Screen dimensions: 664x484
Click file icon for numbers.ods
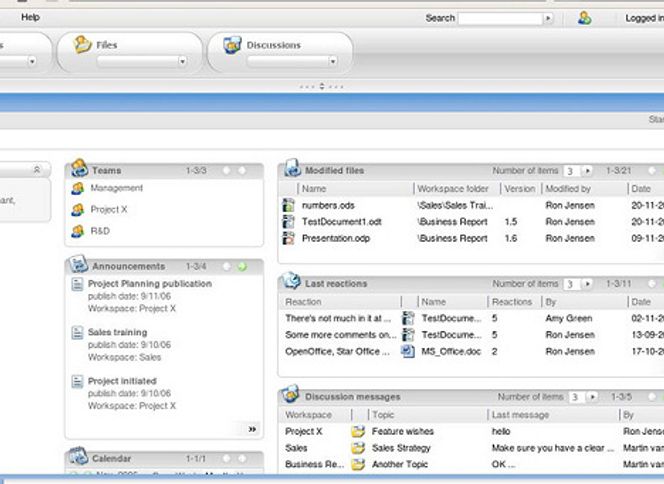[288, 205]
